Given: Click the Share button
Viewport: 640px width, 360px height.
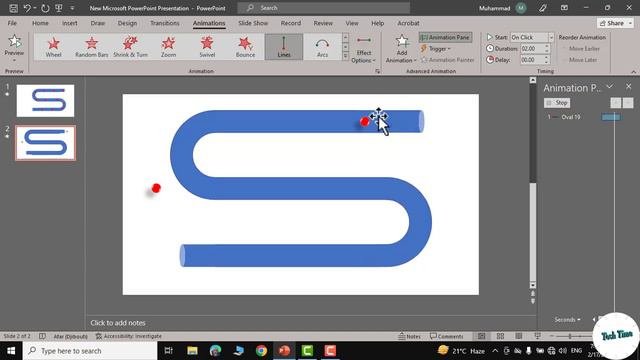Looking at the screenshot, I should coord(611,23).
